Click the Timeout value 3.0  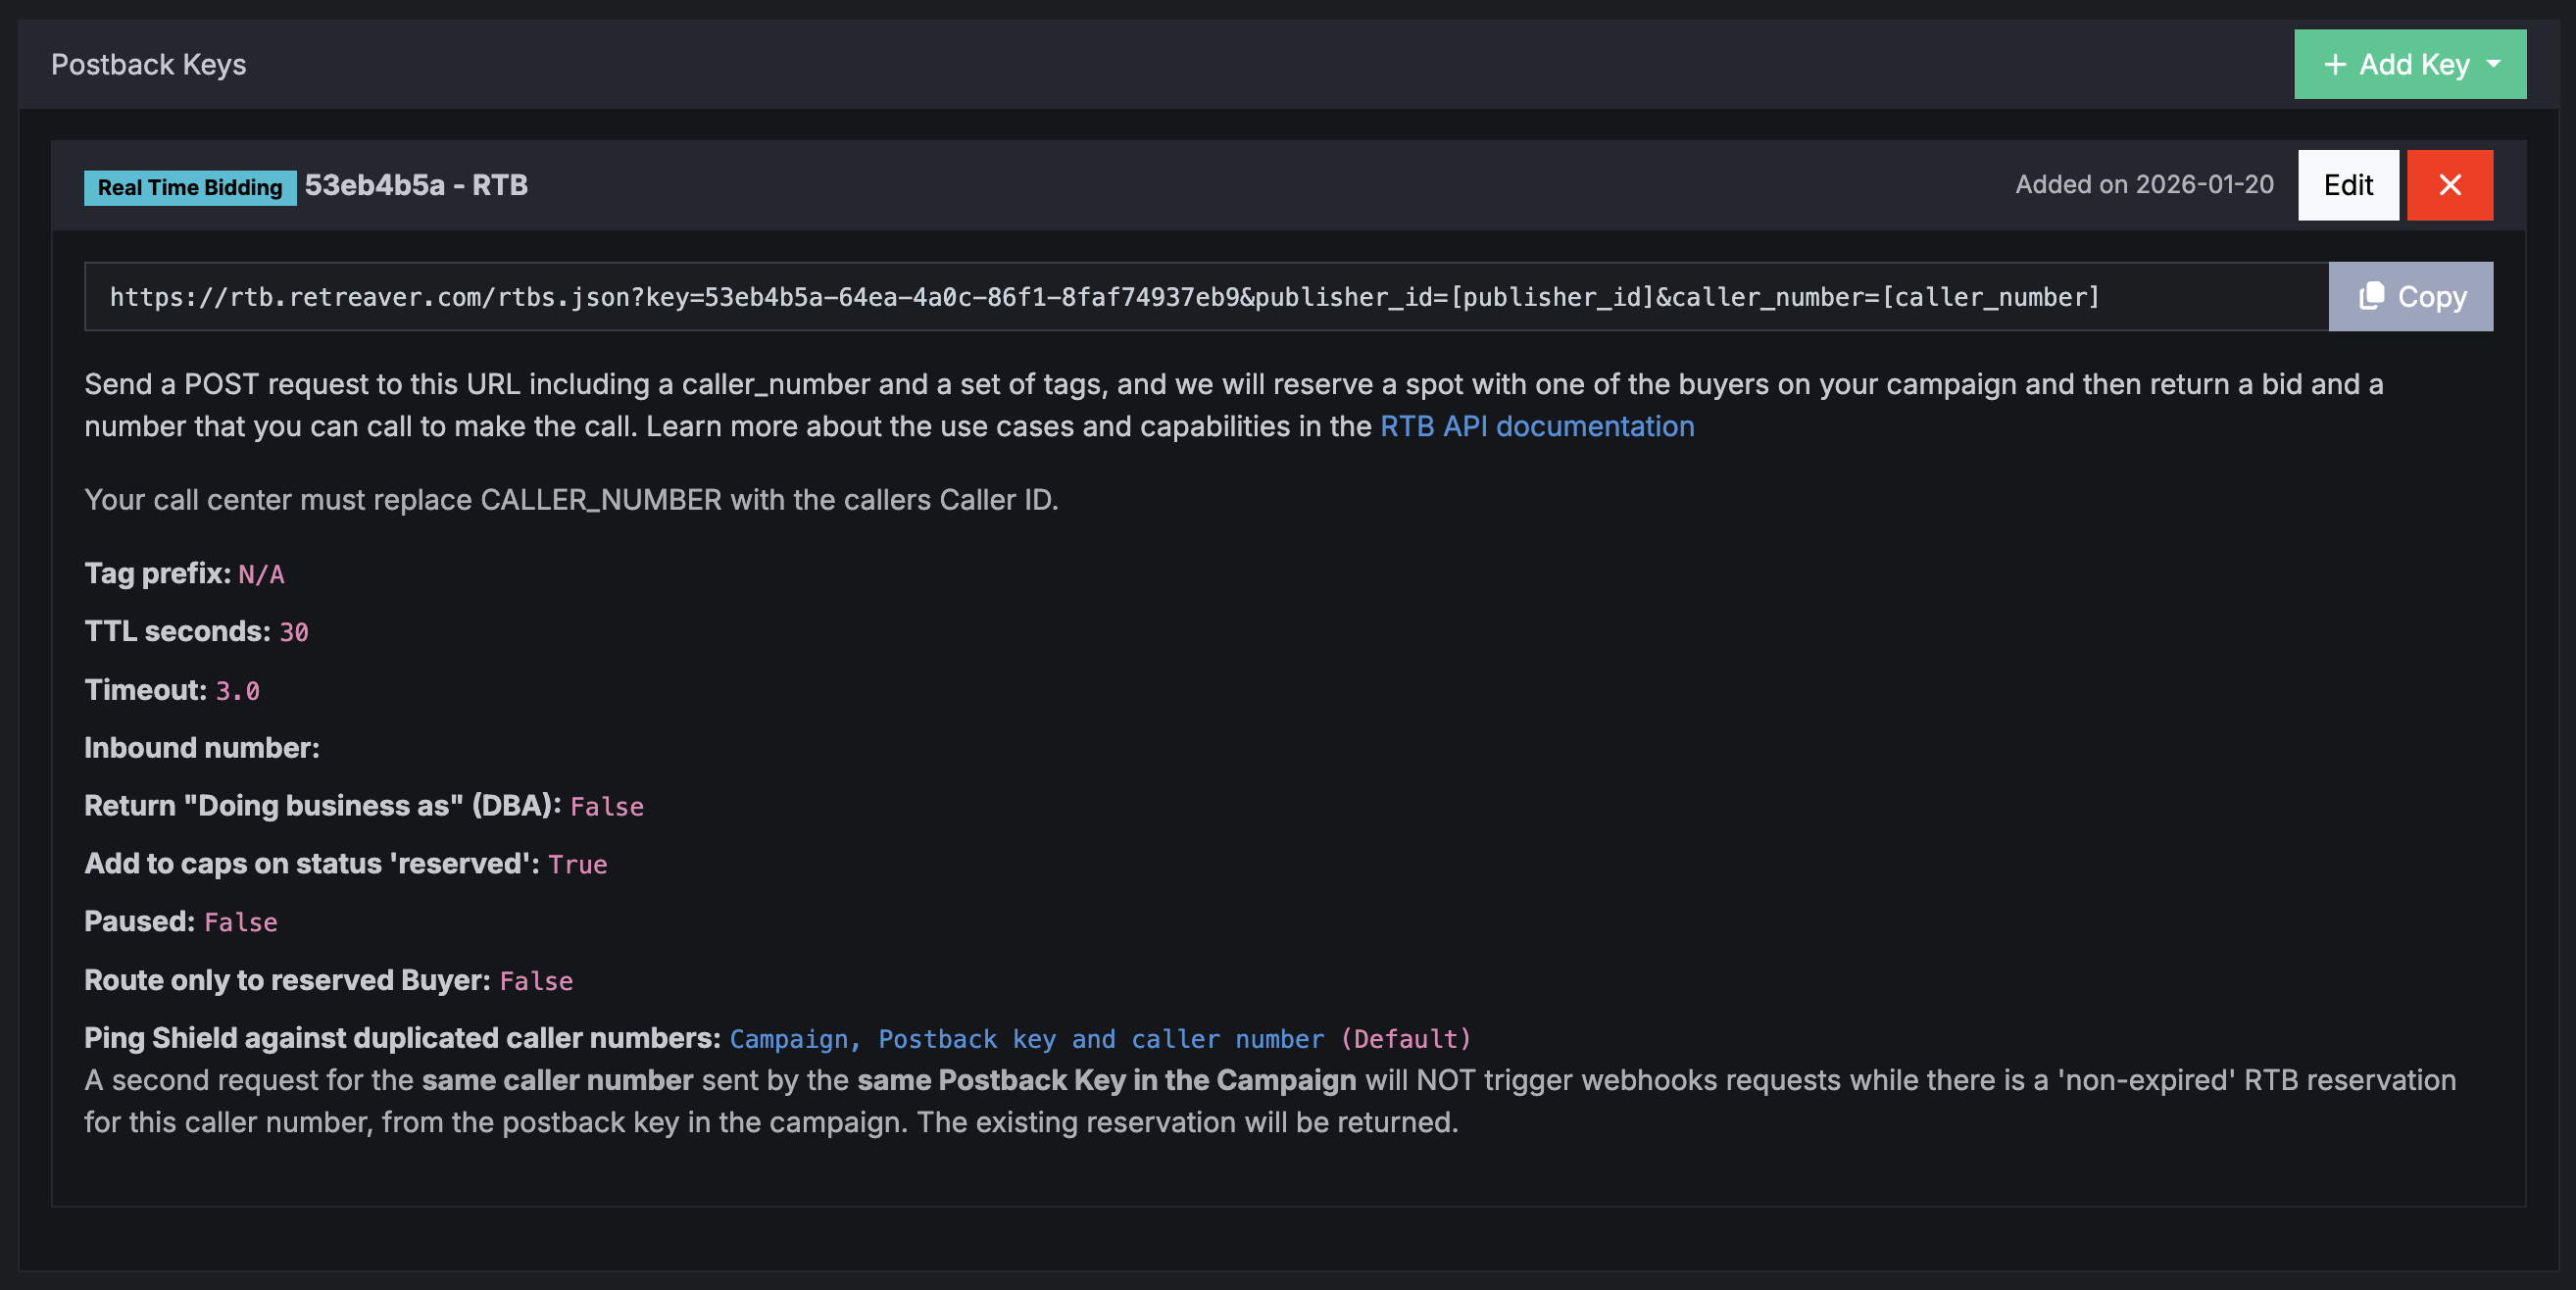click(238, 691)
